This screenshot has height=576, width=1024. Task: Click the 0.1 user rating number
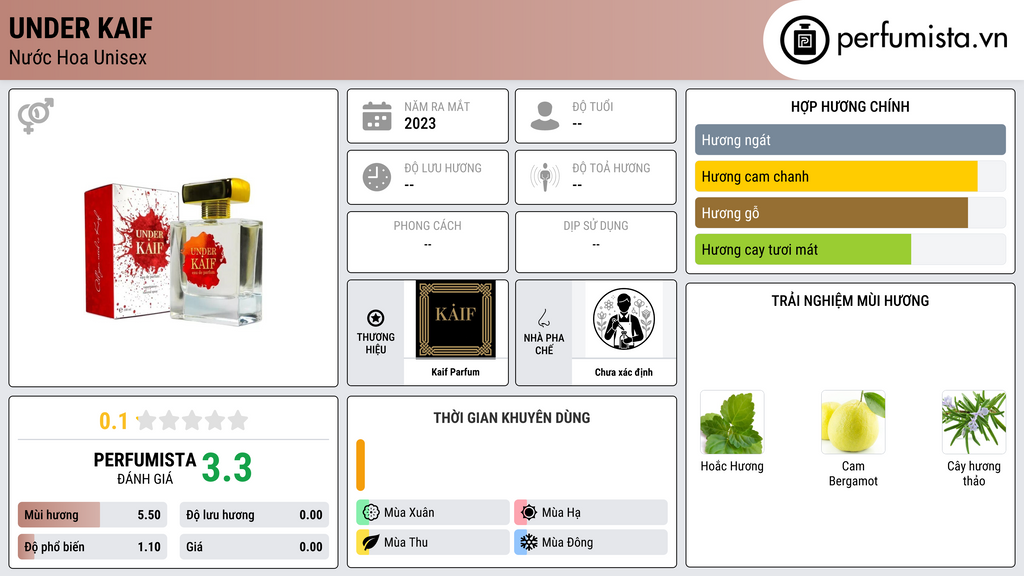(114, 421)
